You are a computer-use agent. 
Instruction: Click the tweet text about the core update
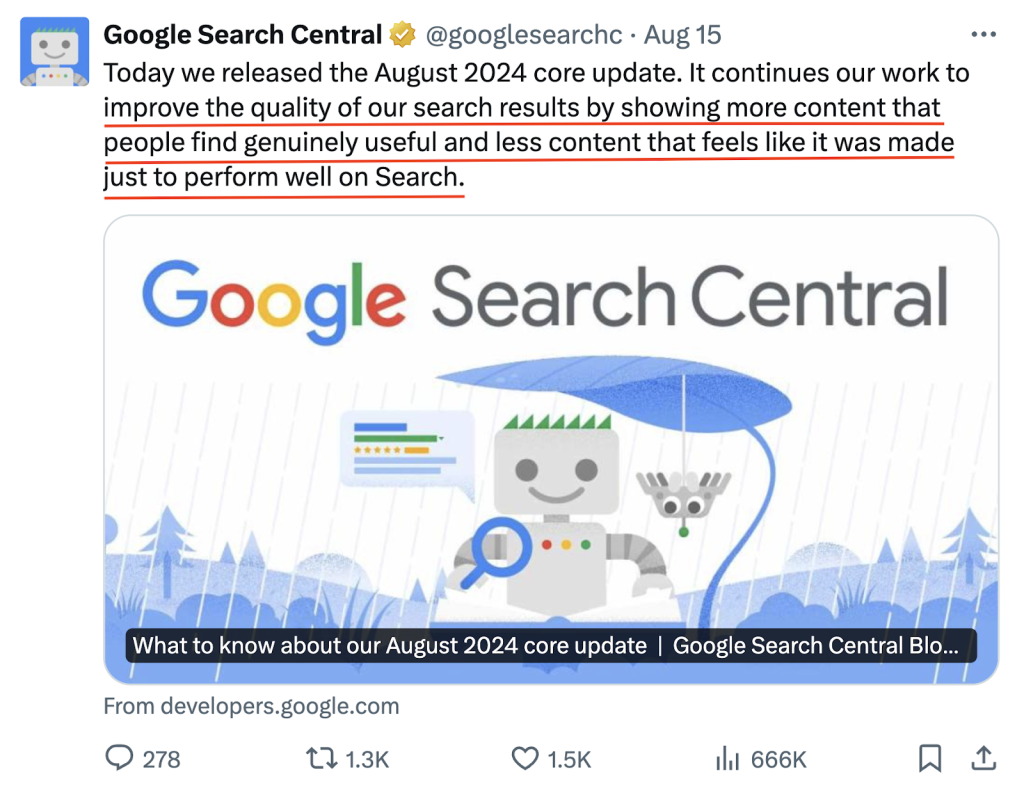pyautogui.click(x=530, y=126)
